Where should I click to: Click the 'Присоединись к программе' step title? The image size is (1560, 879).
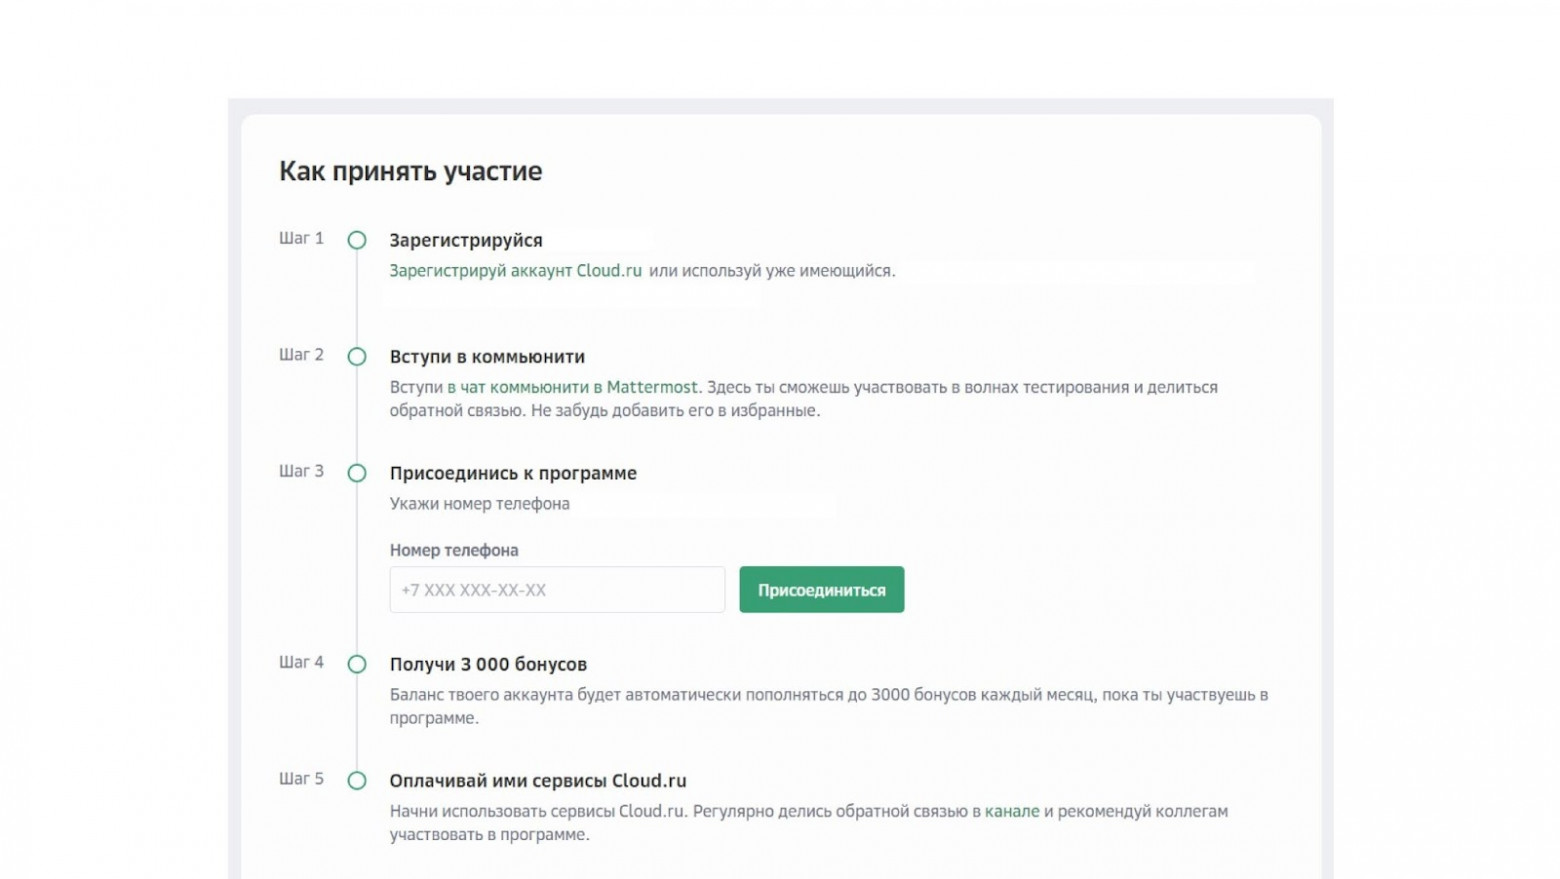pyautogui.click(x=513, y=474)
